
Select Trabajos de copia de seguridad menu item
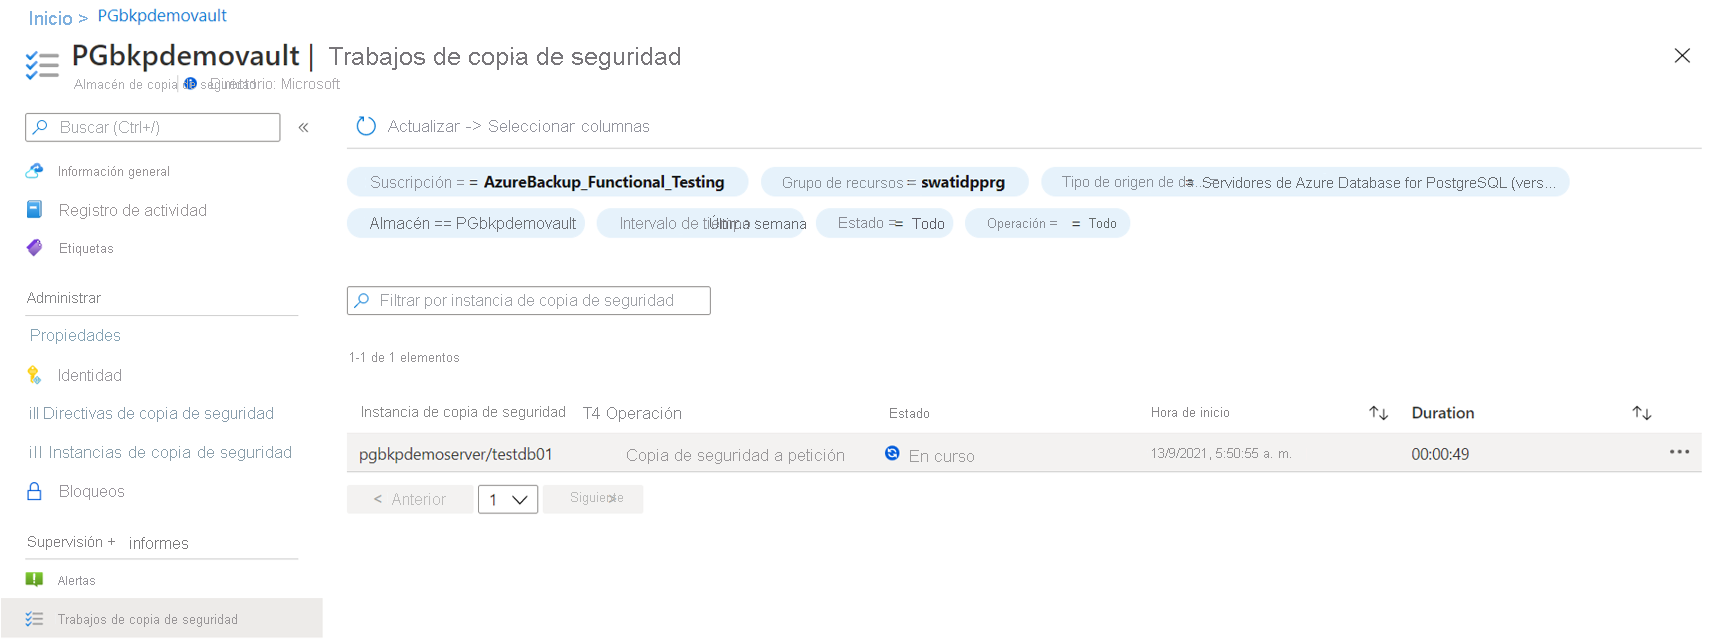coord(162,619)
